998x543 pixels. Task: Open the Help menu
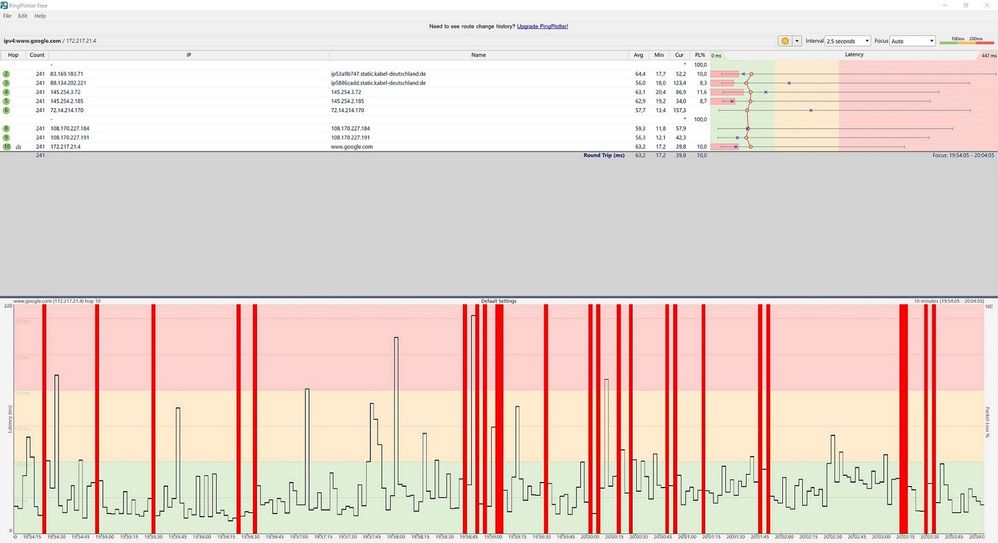coord(40,16)
